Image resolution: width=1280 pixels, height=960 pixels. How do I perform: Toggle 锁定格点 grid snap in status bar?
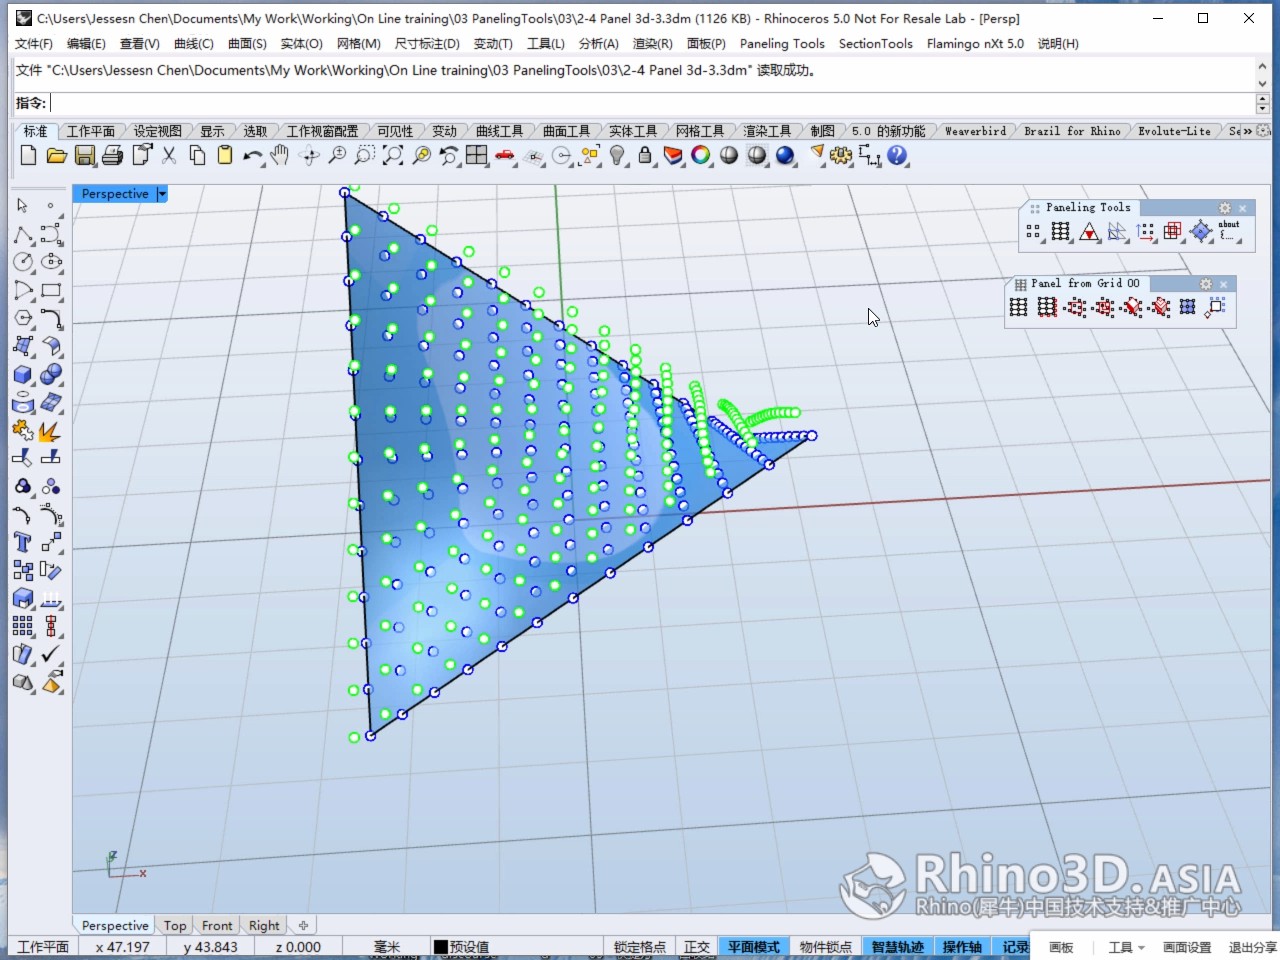coord(639,947)
